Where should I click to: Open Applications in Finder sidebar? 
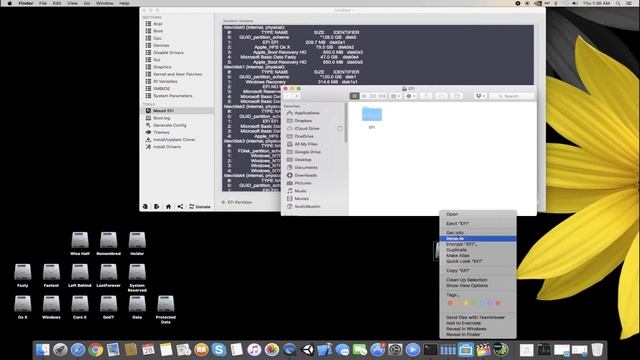pyautogui.click(x=307, y=113)
